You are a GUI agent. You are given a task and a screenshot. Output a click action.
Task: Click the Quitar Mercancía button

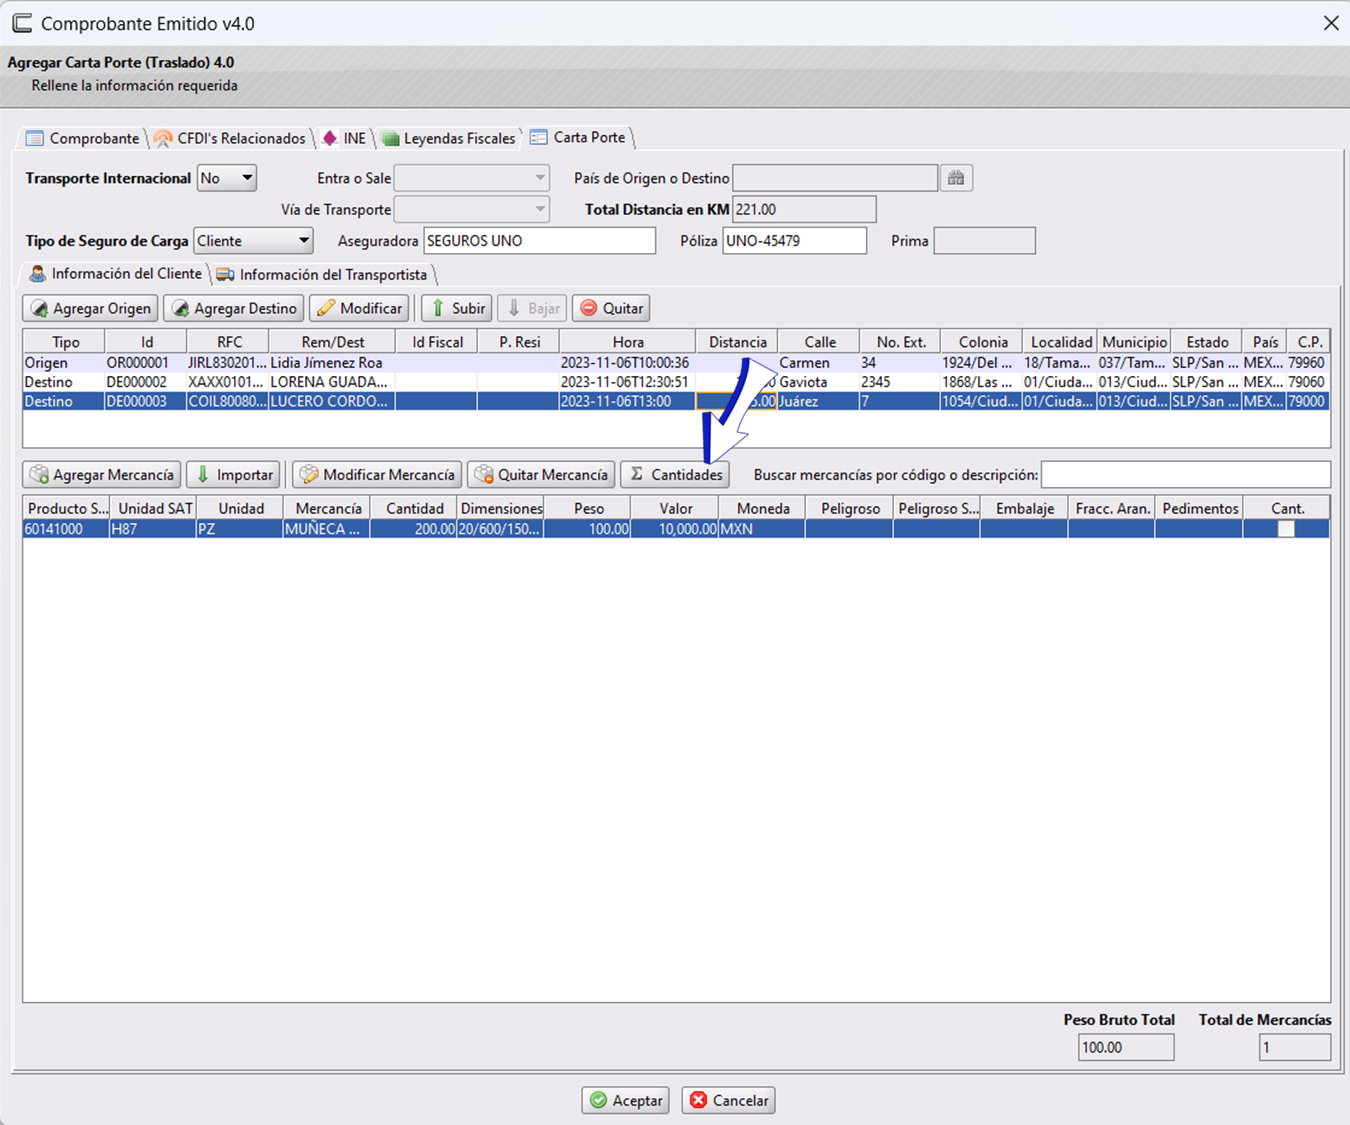tap(541, 474)
